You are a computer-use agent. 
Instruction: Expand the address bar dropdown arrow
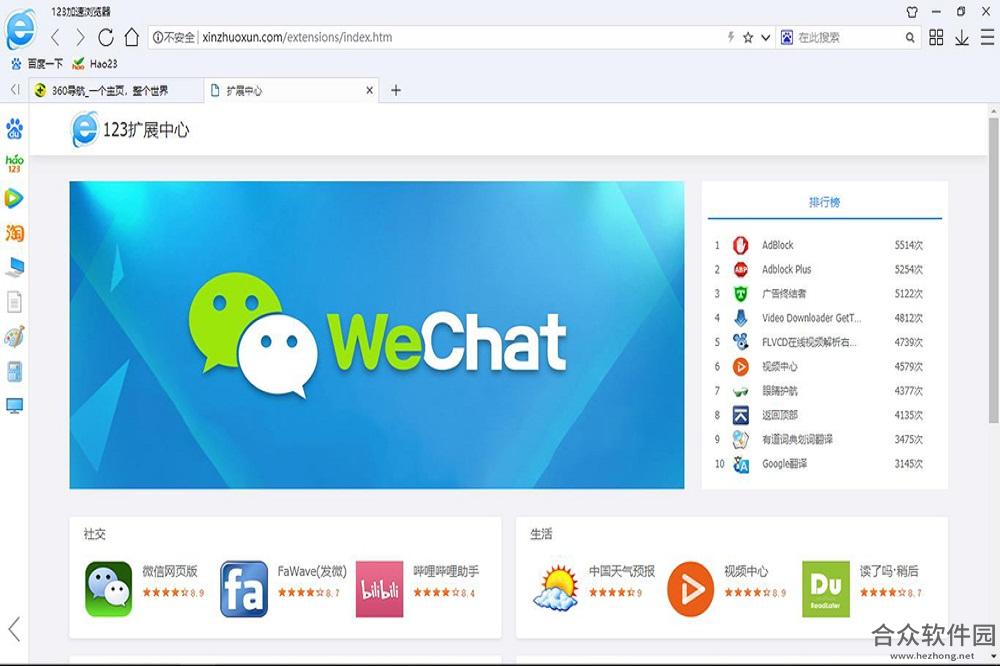point(766,38)
